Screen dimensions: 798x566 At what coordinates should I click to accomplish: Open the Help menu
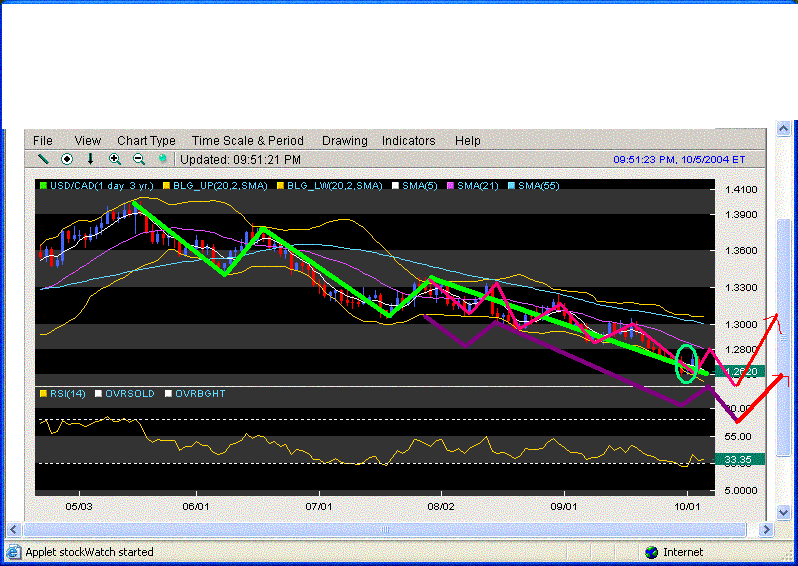467,141
